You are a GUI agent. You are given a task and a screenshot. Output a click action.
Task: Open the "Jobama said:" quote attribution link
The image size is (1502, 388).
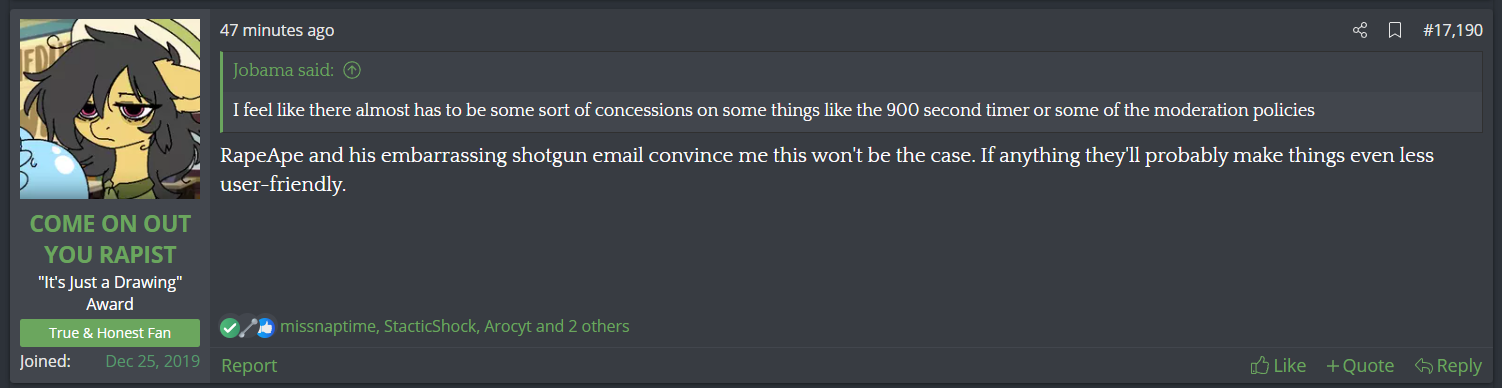pos(285,70)
